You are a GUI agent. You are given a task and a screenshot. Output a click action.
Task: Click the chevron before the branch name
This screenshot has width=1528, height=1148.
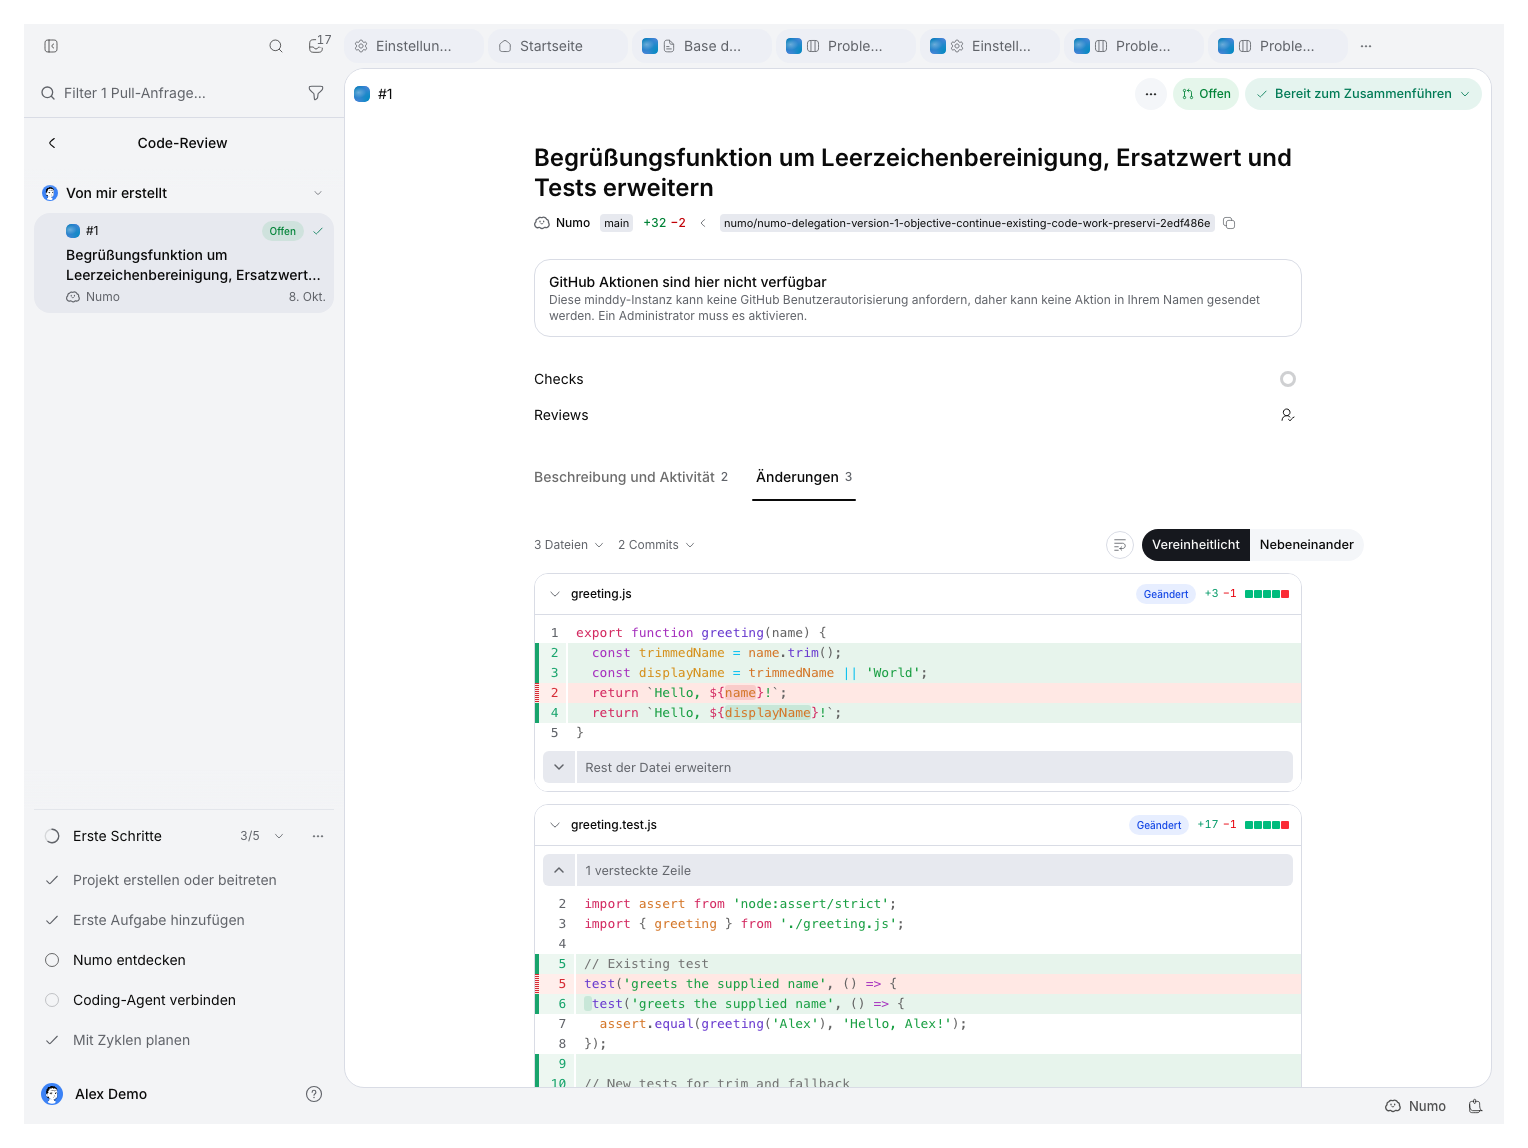click(703, 223)
